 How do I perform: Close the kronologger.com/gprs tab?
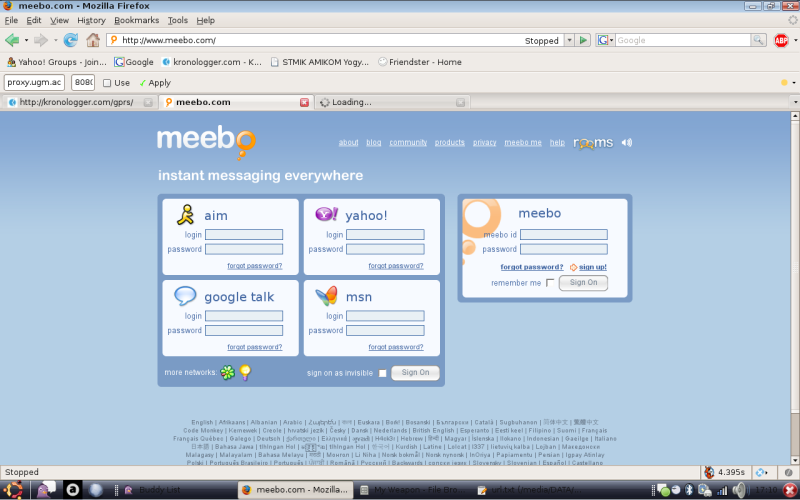148,102
